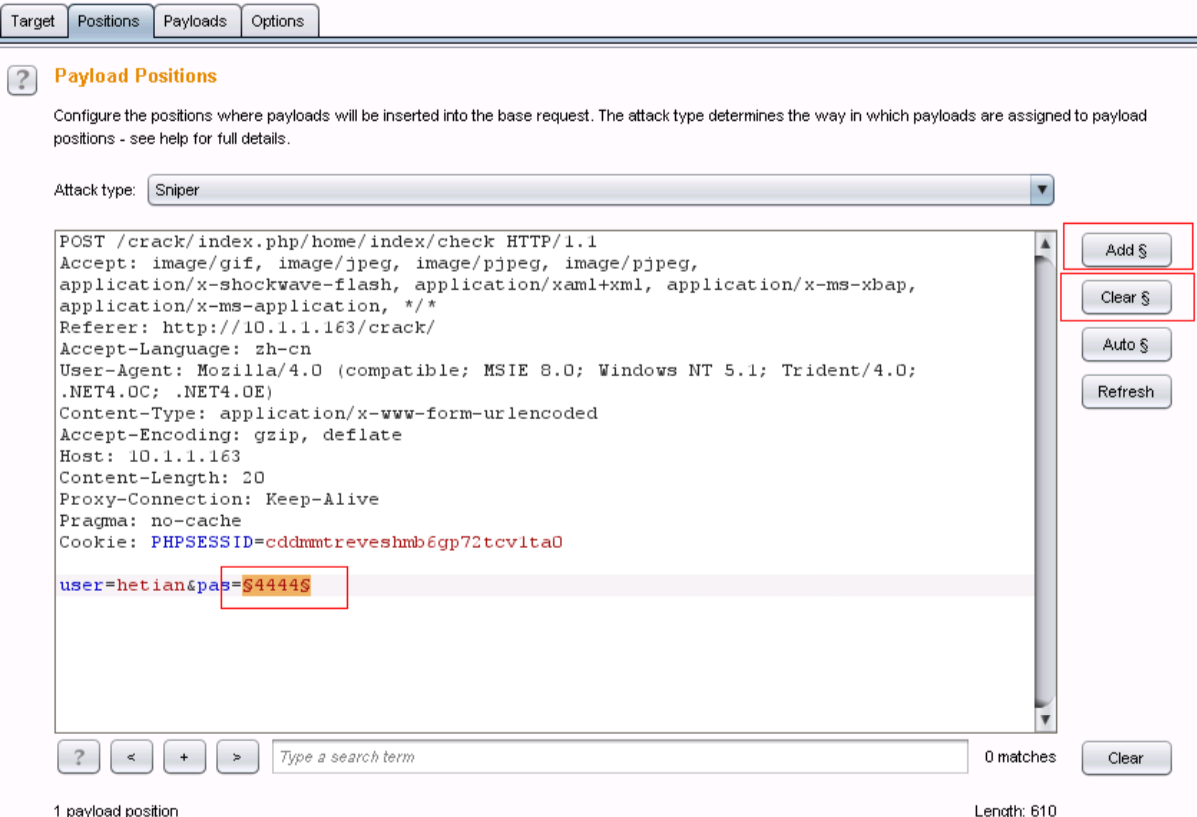Click the POST /crack/index.php request line
The image size is (1197, 817).
click(328, 242)
